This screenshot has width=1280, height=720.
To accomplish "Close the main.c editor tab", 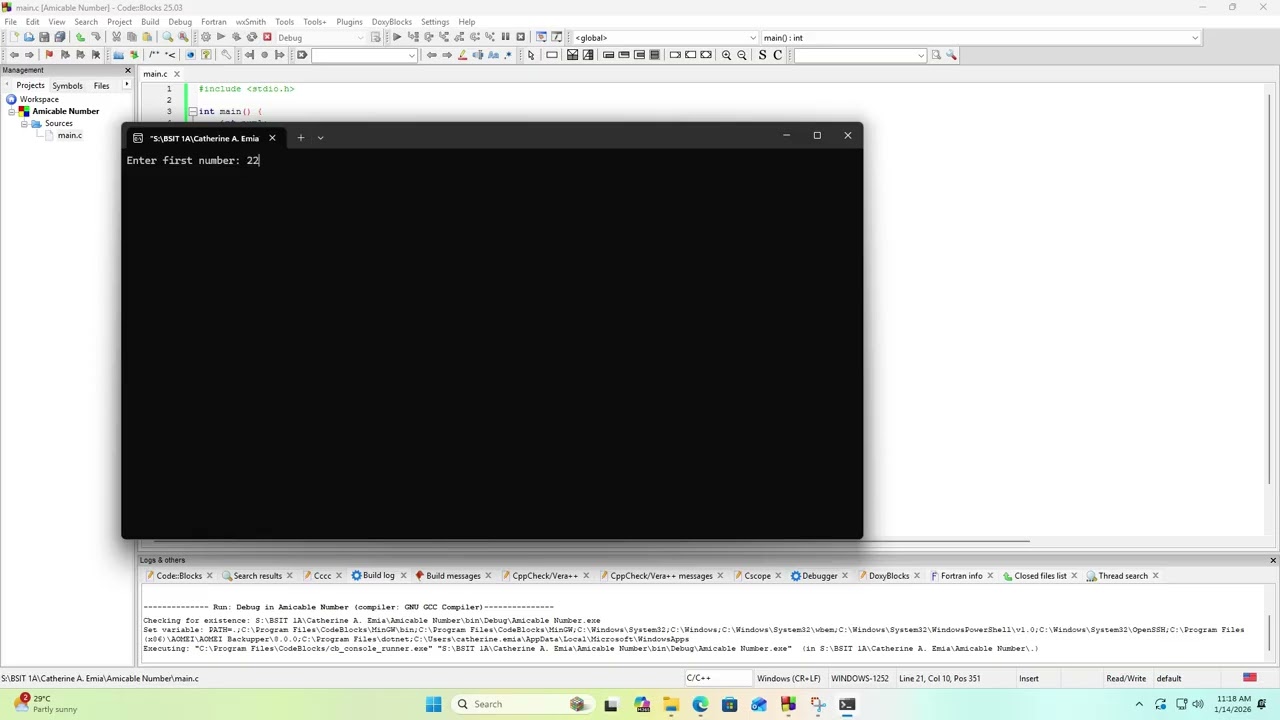I will pos(177,74).
